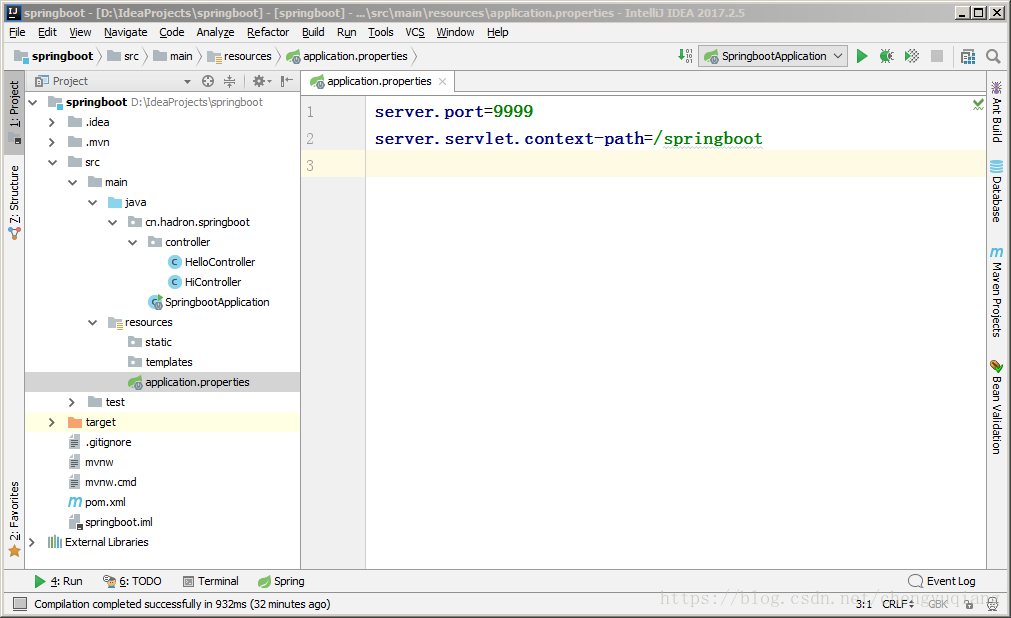This screenshot has width=1011, height=618.
Task: Run with coverage icon in toolbar
Action: tap(912, 56)
